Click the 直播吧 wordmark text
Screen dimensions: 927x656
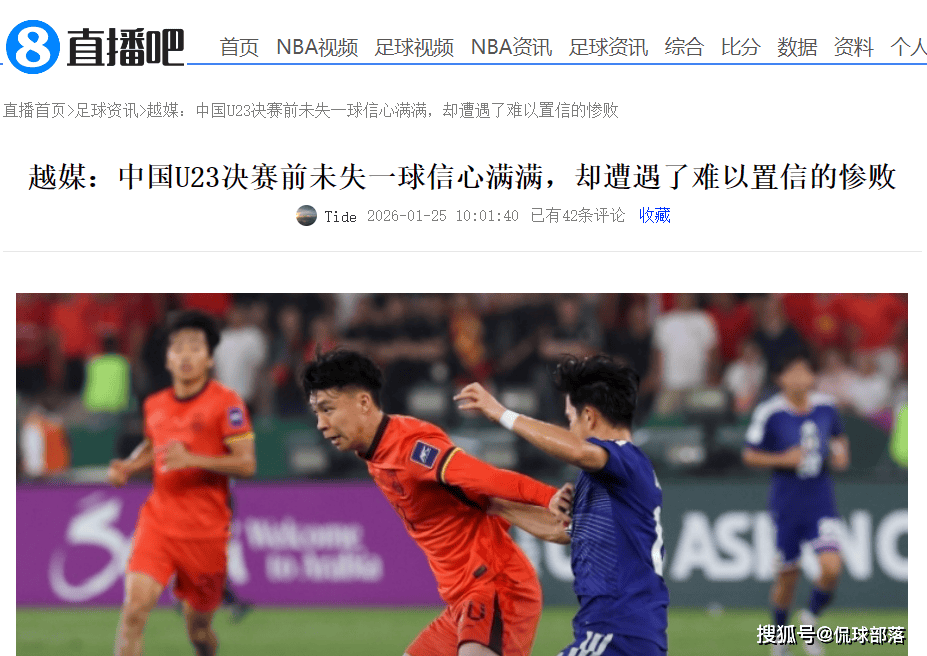point(125,47)
